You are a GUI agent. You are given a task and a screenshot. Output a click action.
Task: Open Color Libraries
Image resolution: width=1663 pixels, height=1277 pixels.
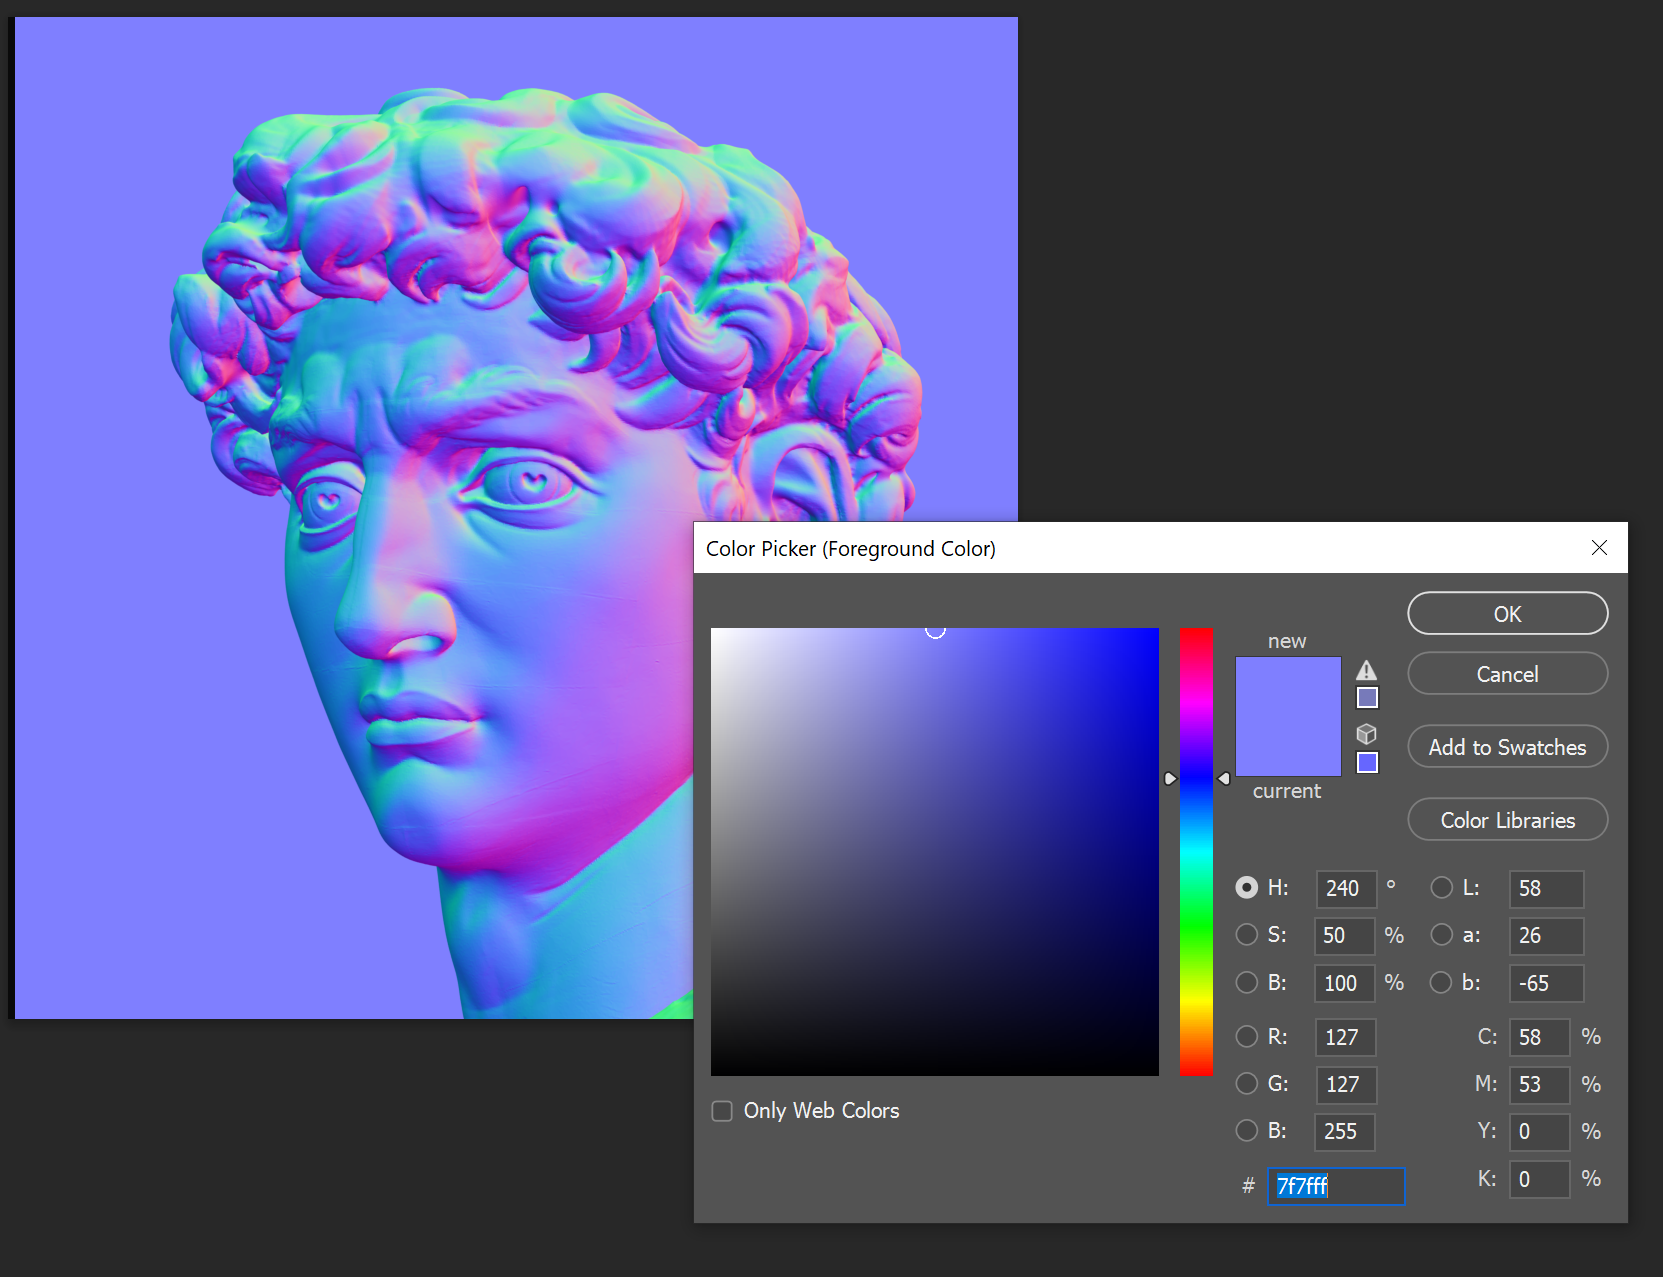[x=1508, y=820]
